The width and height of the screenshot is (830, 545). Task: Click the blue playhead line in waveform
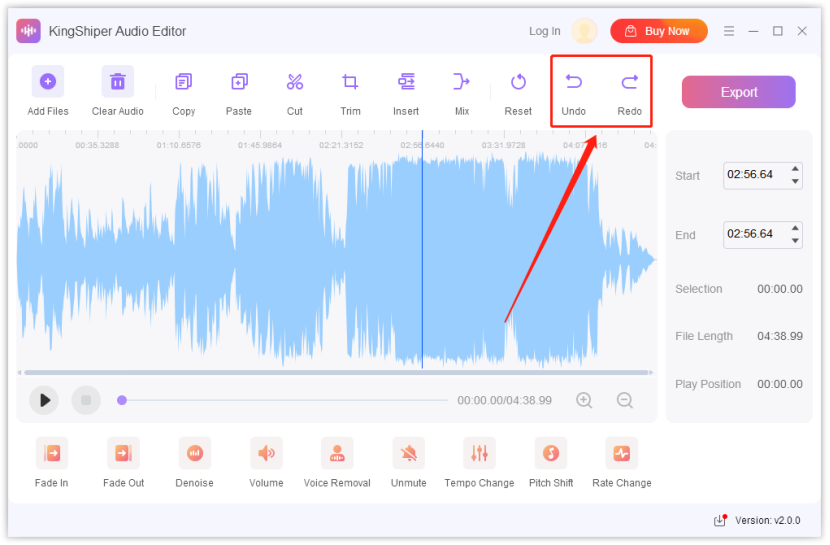point(422,249)
